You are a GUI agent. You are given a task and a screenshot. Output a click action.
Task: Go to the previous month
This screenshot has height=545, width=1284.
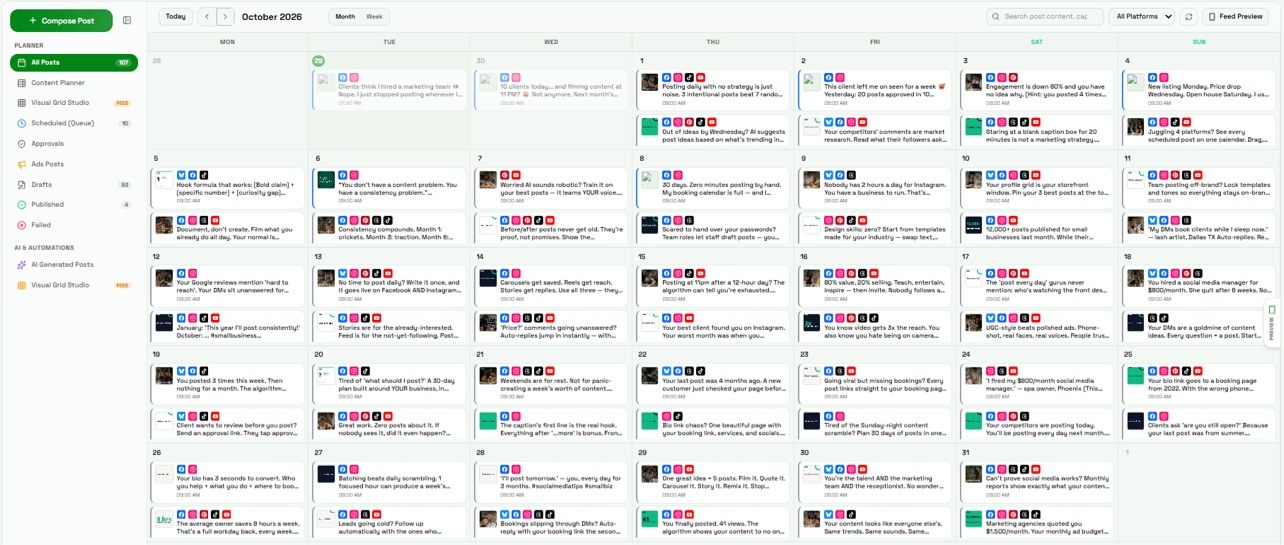tap(207, 16)
